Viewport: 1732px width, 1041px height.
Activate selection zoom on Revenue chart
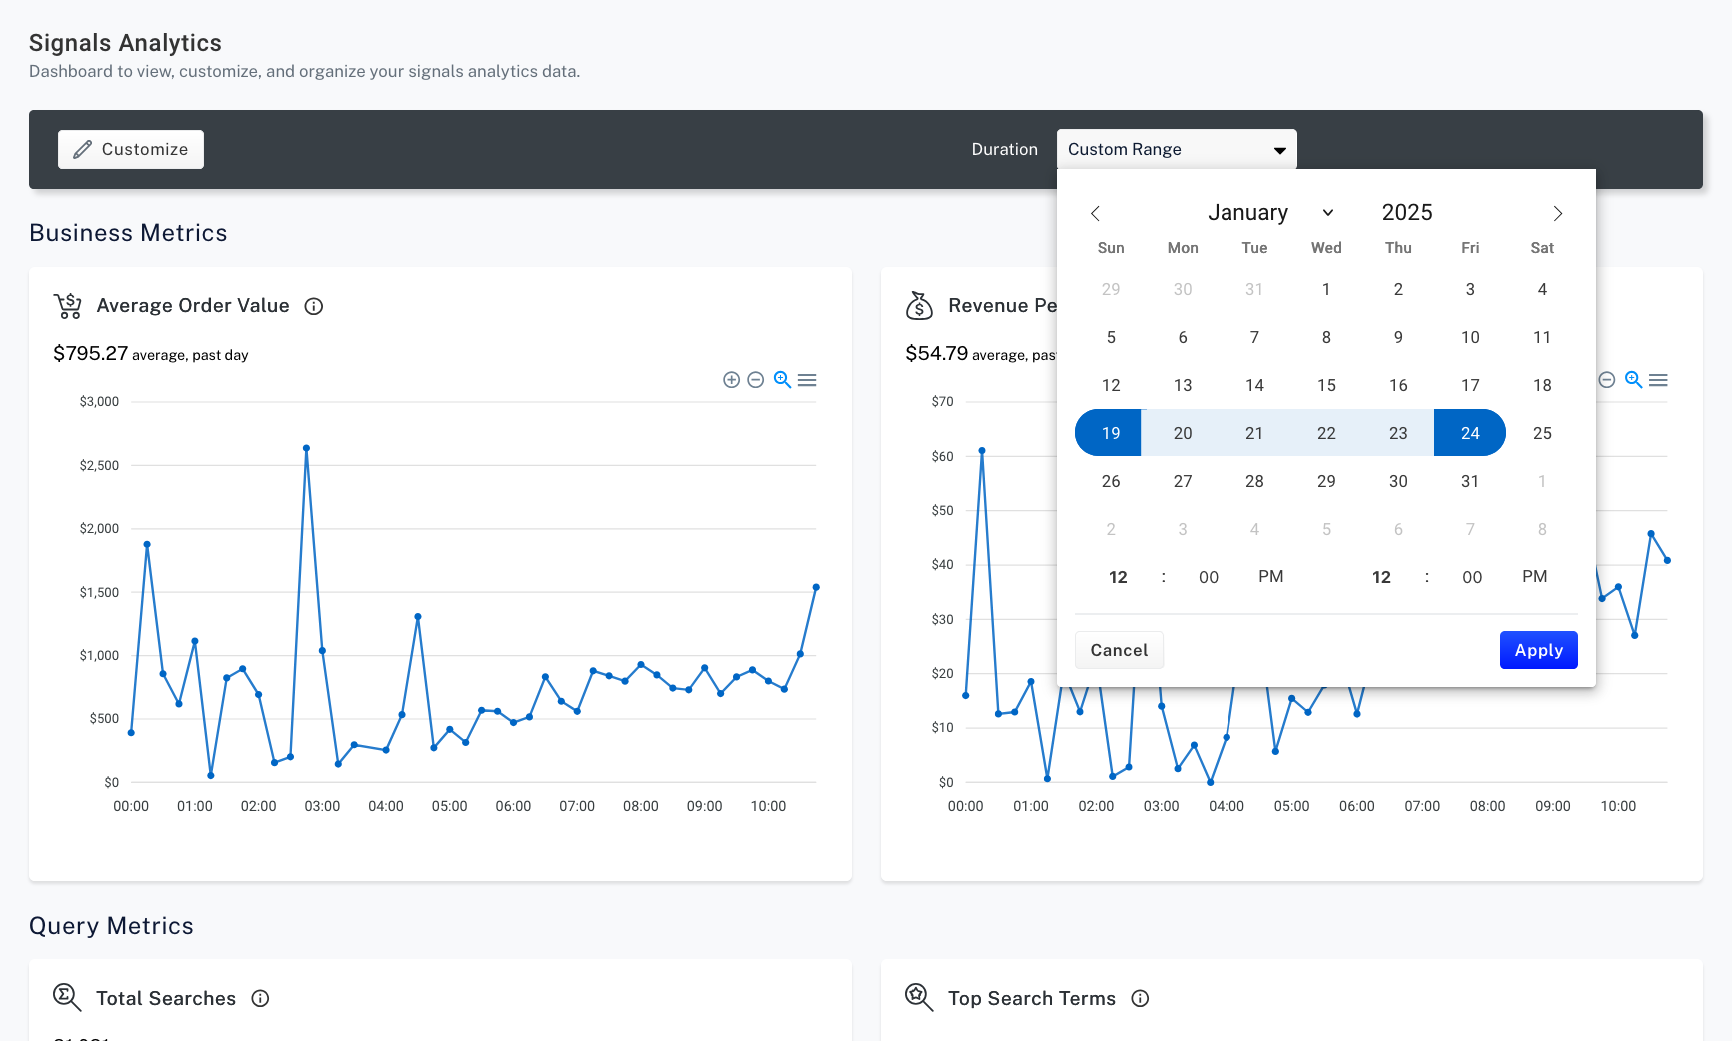[x=1633, y=380]
